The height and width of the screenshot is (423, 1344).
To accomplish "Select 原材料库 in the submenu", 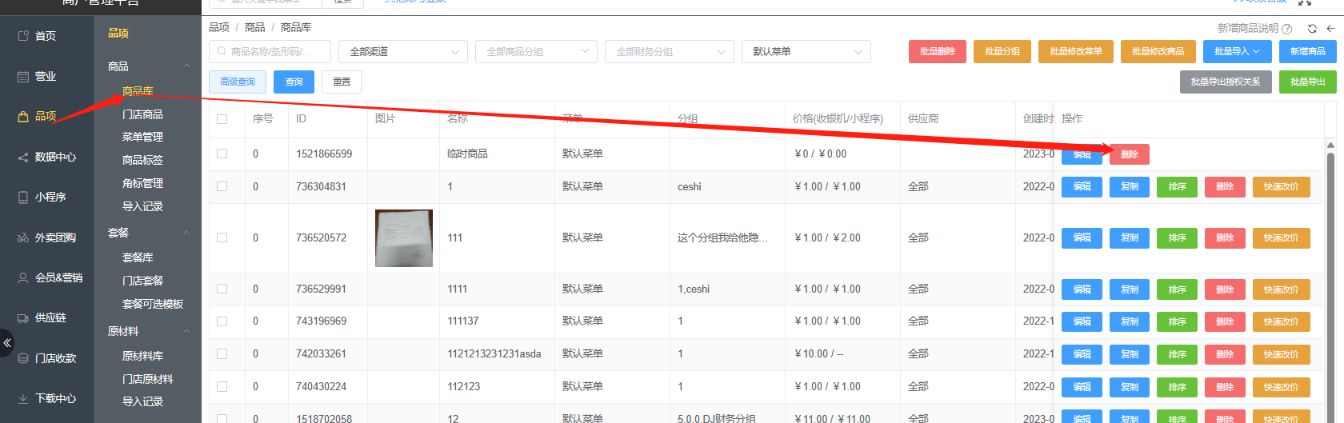I will click(143, 355).
